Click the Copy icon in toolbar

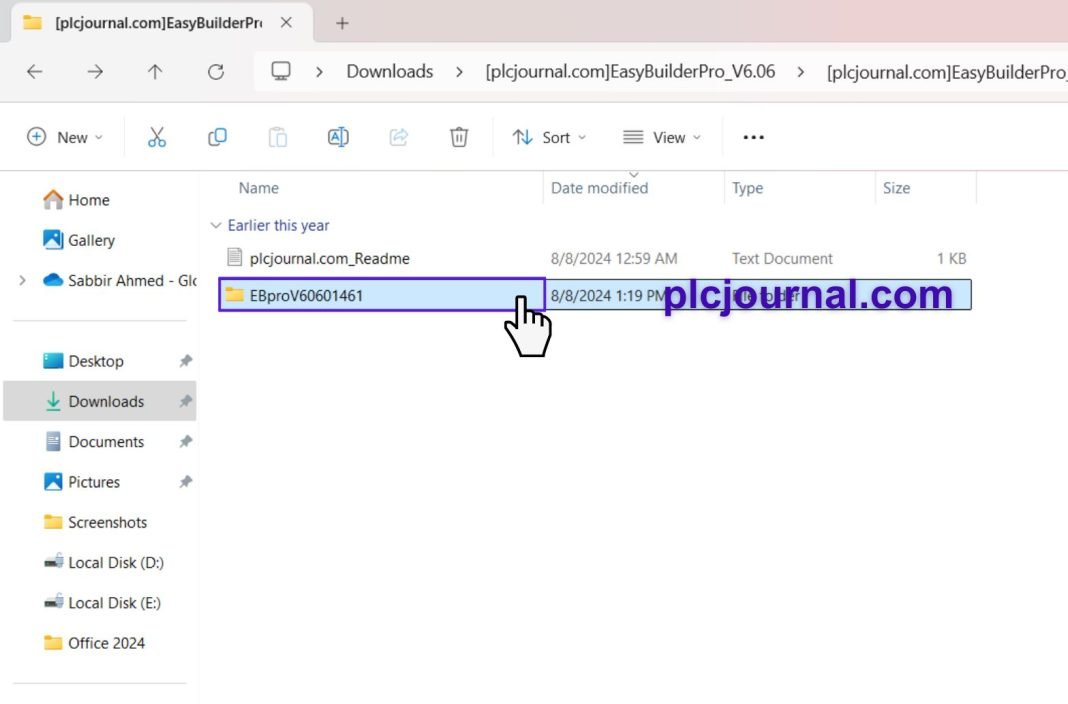coord(217,137)
